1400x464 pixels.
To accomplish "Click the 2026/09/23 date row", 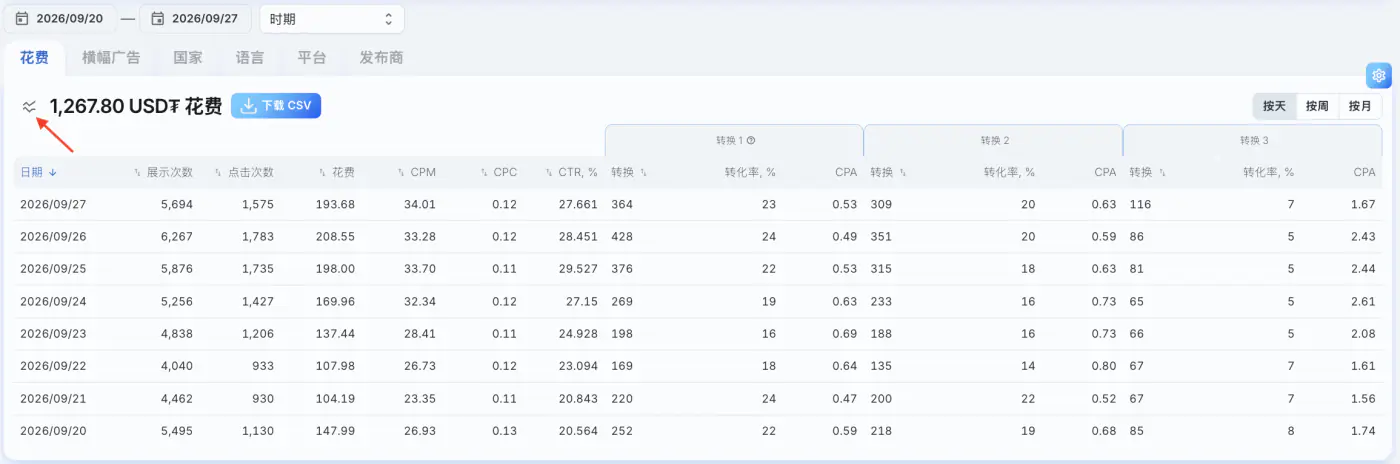I will click(700, 334).
